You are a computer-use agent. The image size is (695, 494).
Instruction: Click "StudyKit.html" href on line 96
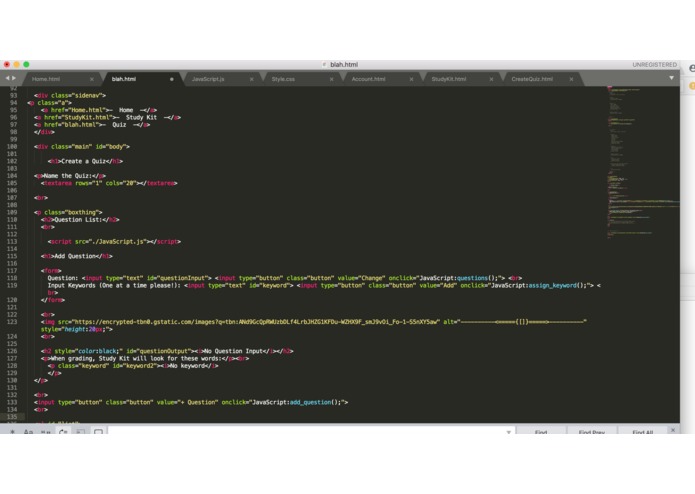[89, 117]
